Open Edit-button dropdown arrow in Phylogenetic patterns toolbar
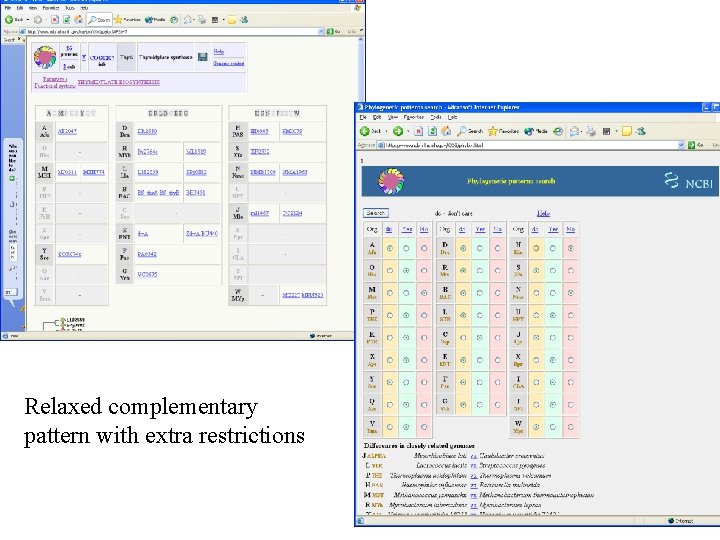Viewport: 720px width, 540px height. (x=616, y=131)
